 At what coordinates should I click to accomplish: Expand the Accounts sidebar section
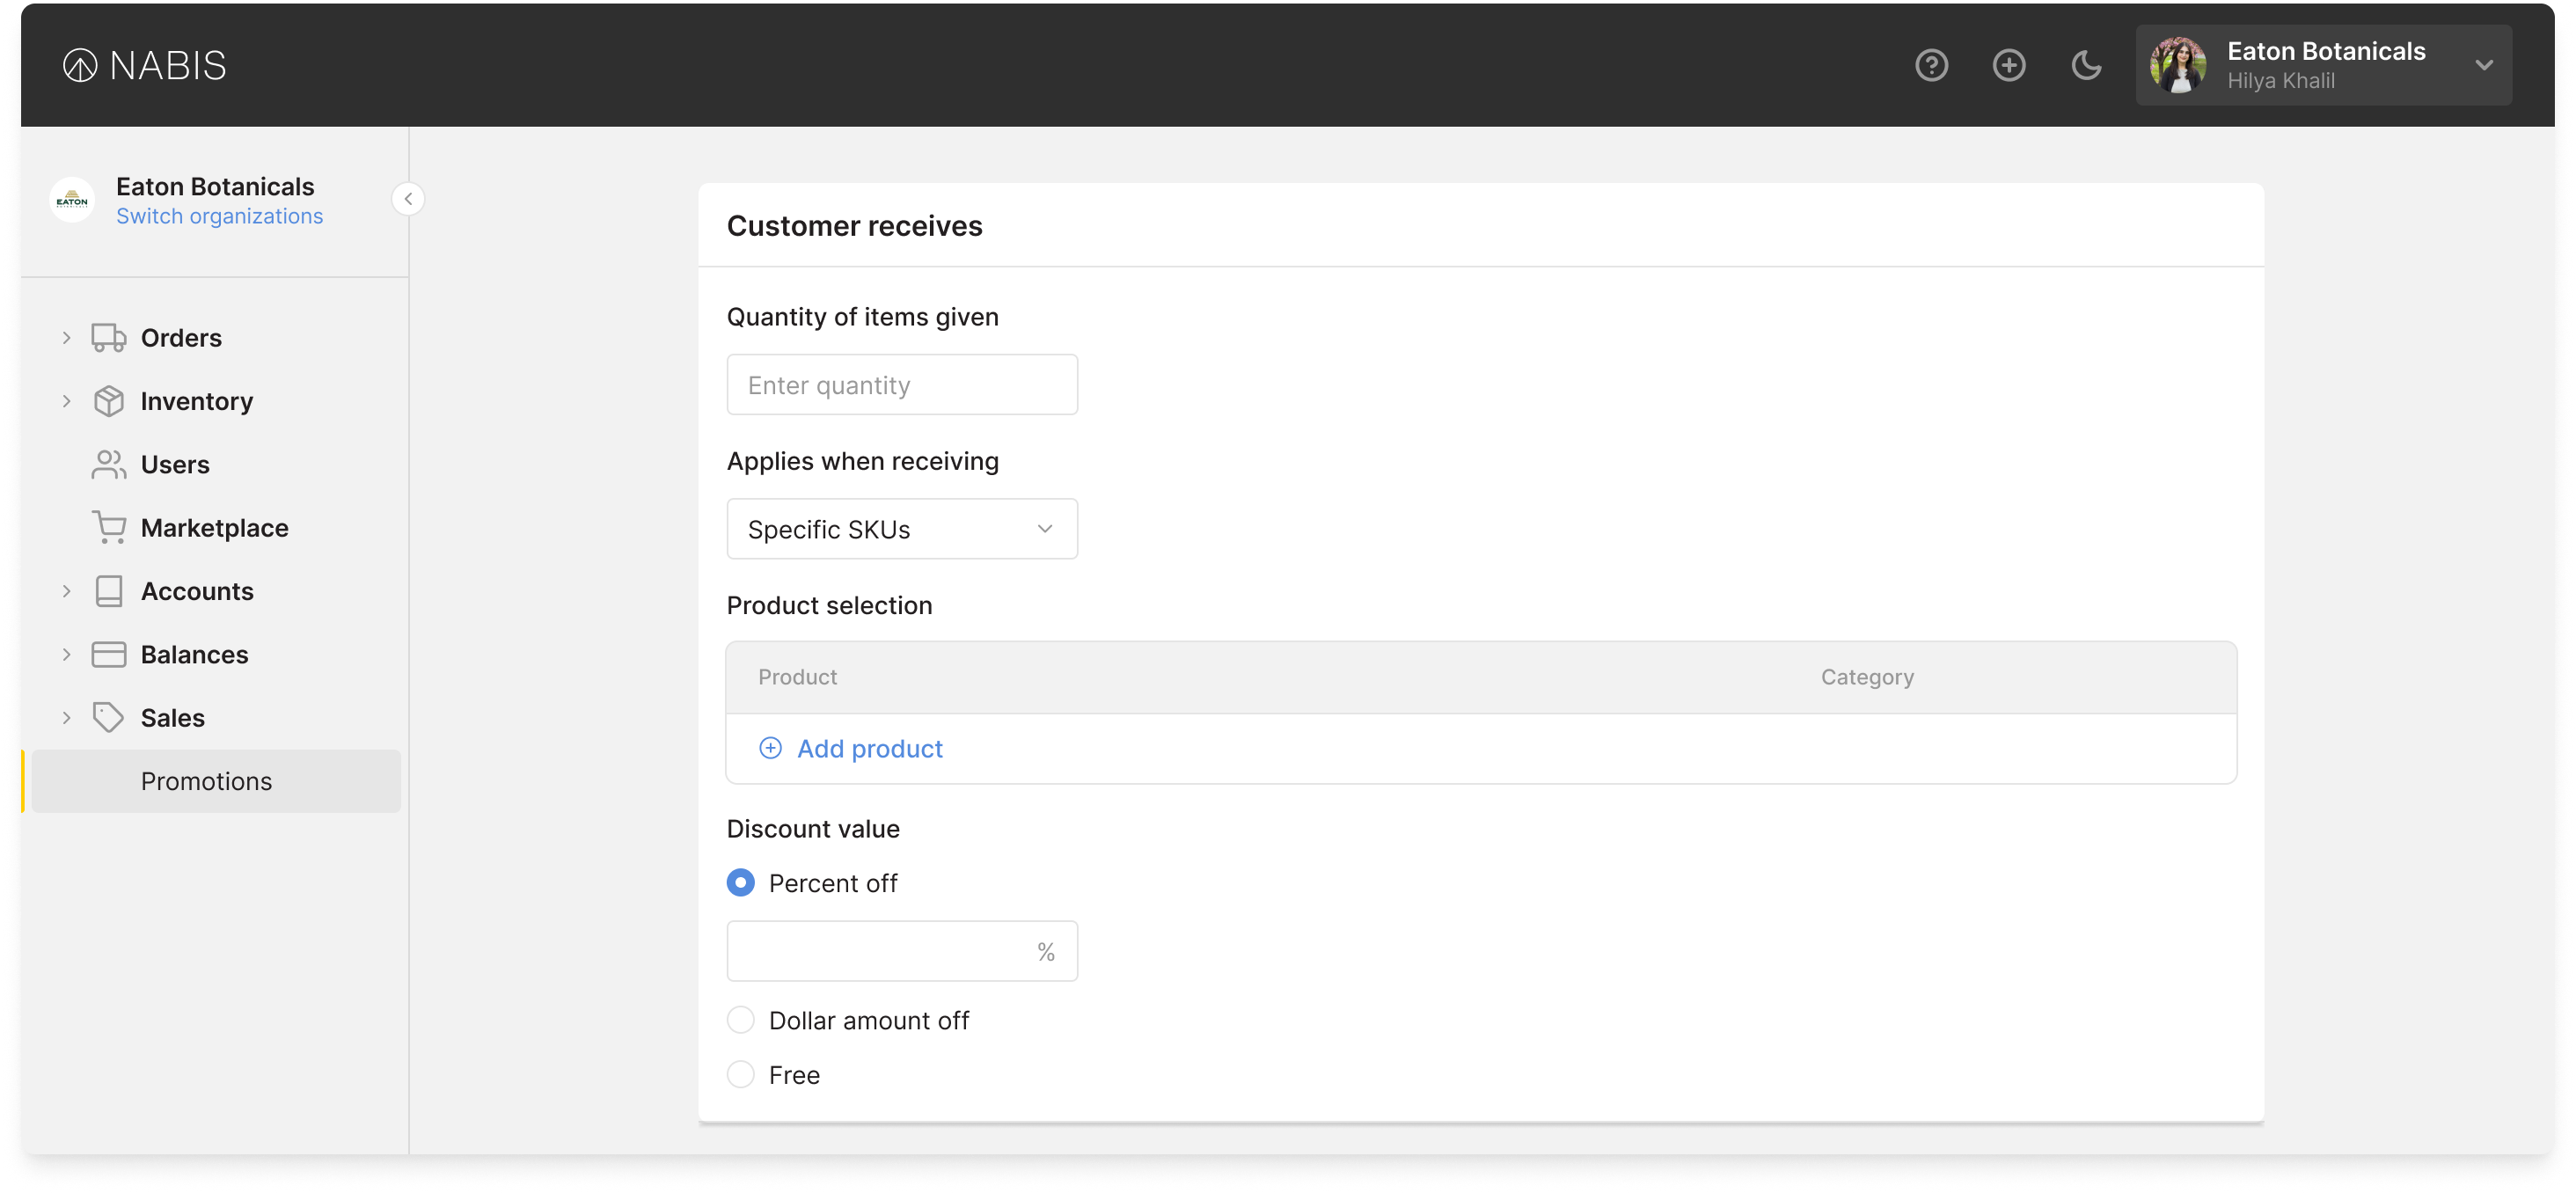(66, 591)
